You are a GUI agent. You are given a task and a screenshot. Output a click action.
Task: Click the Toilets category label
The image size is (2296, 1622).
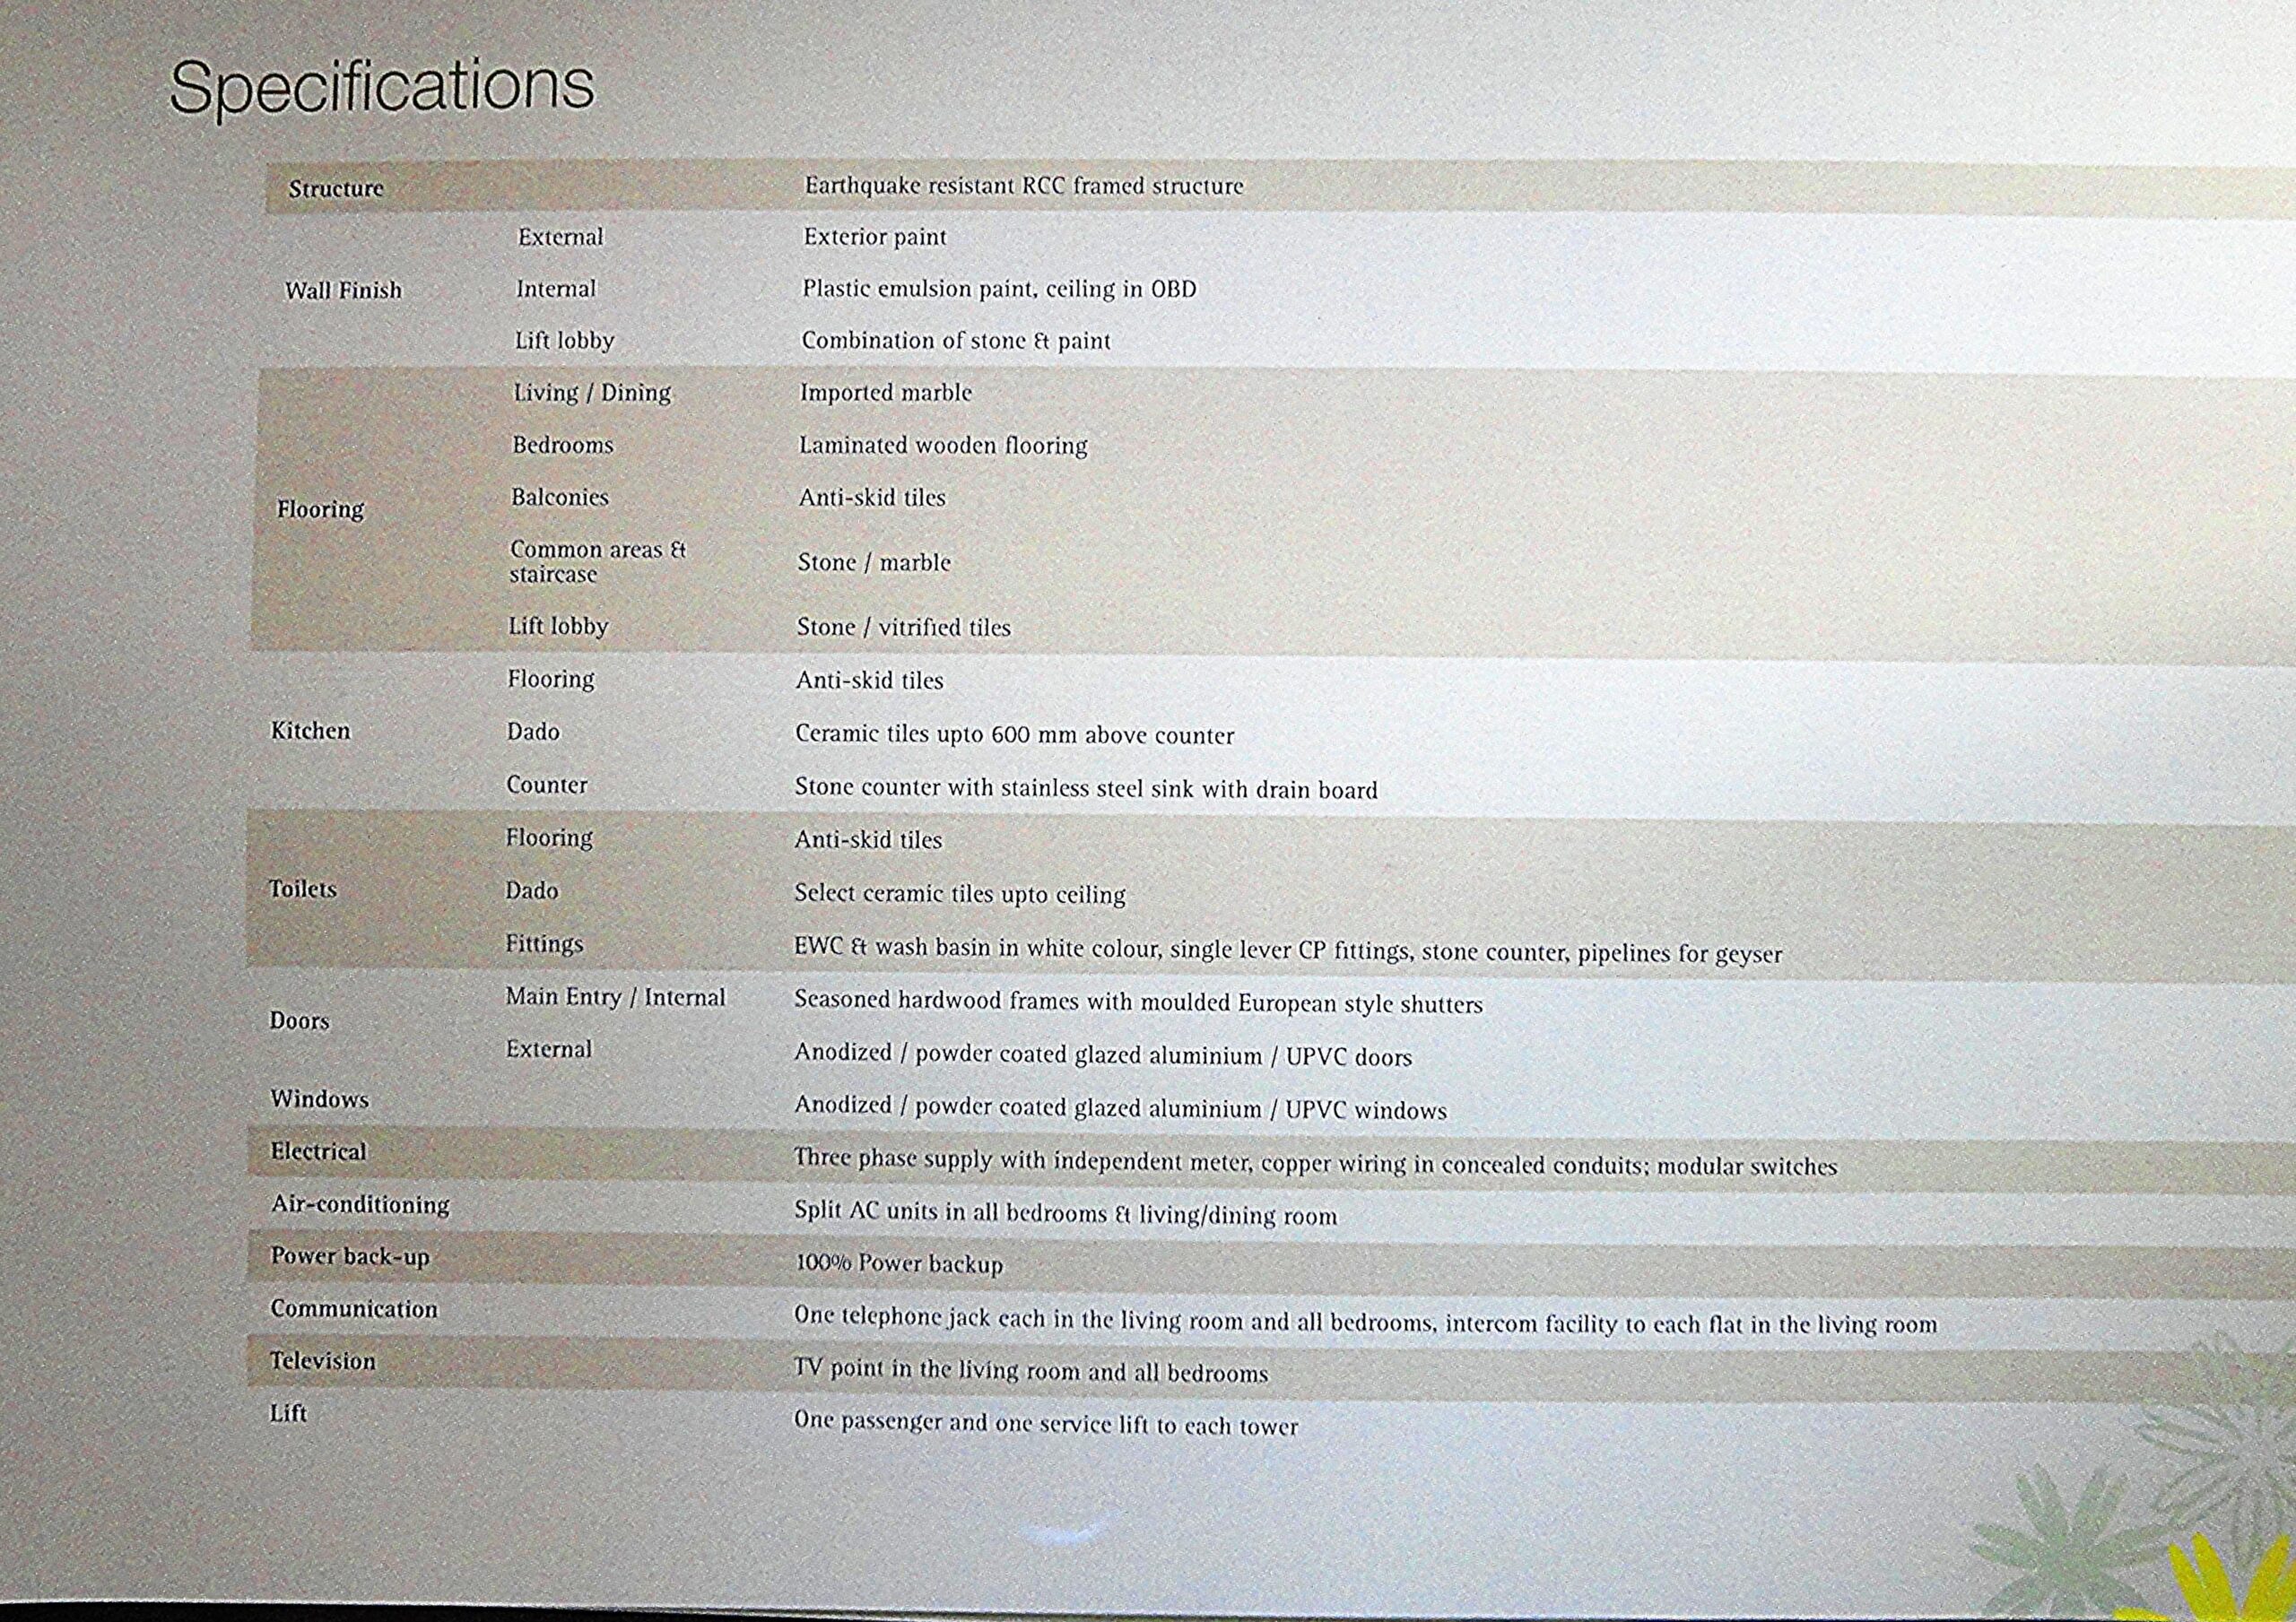pyautogui.click(x=302, y=889)
